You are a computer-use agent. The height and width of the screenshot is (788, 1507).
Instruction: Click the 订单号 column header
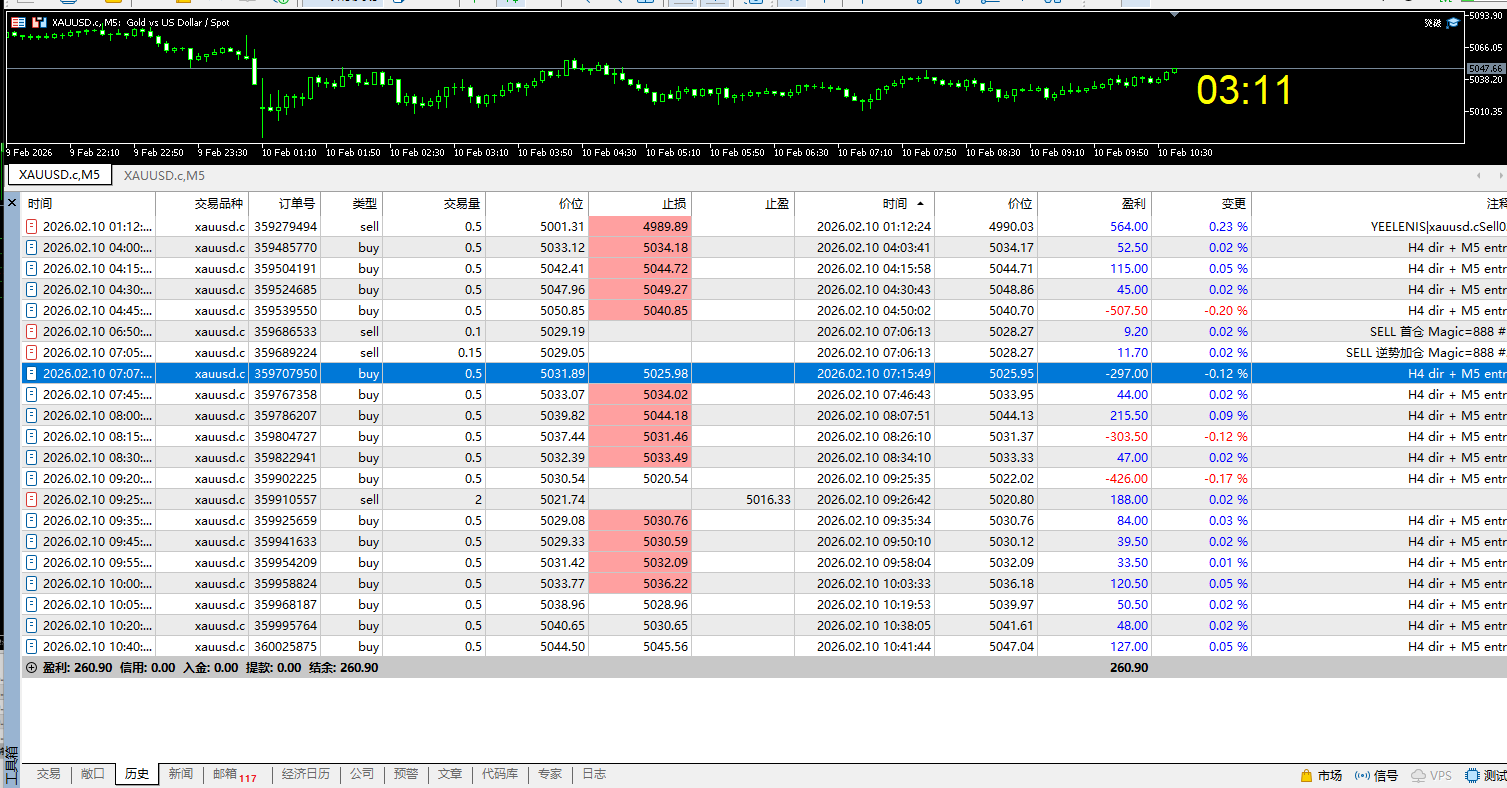tap(296, 204)
